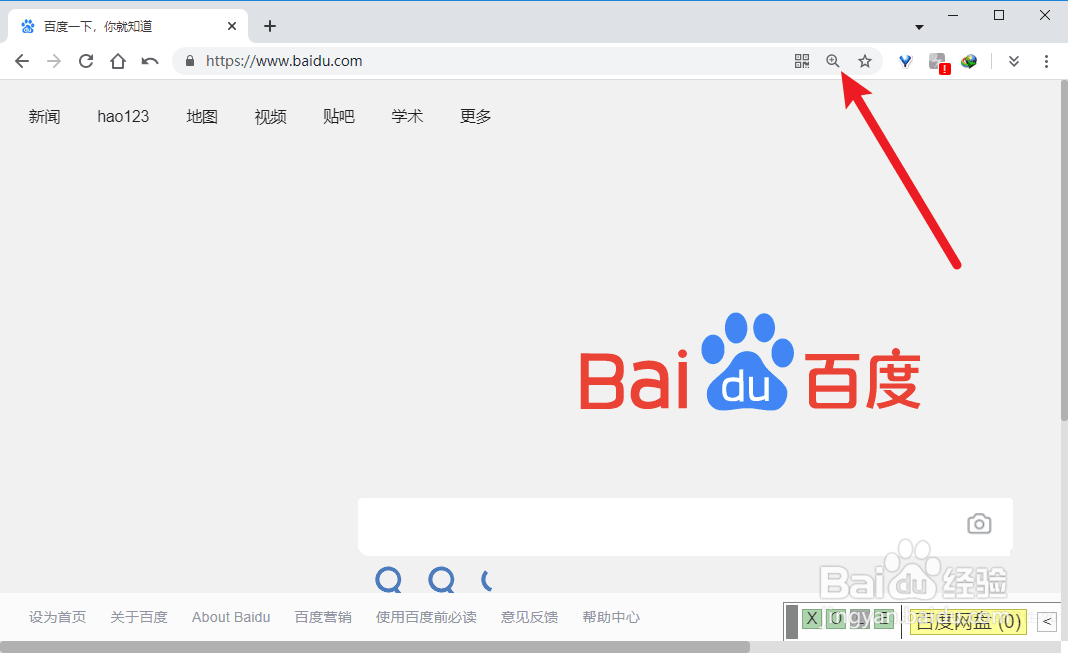
Task: Expand hidden extensions with double chevron
Action: click(x=1013, y=61)
